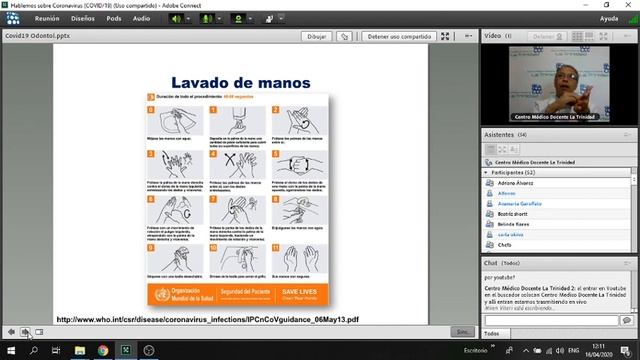The height and width of the screenshot is (360, 640).
Task: Expand the speaker options dropdown arrow
Action: [x=188, y=19]
